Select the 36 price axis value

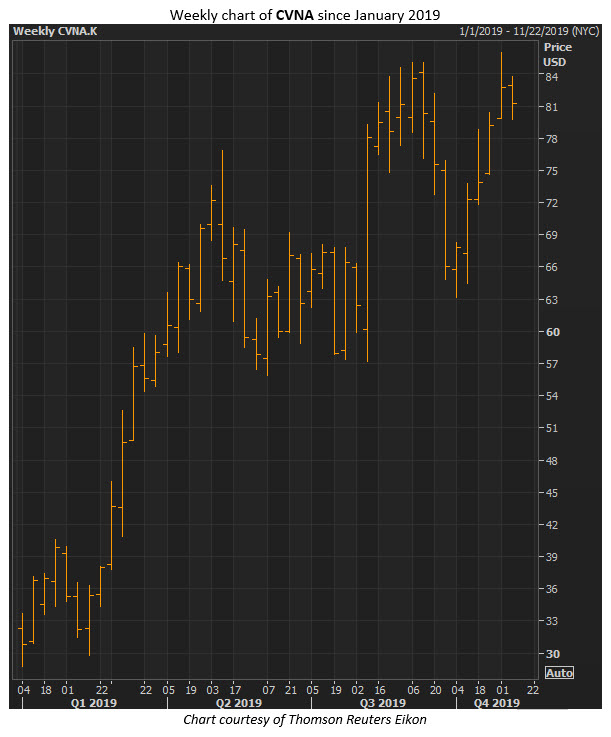point(551,589)
